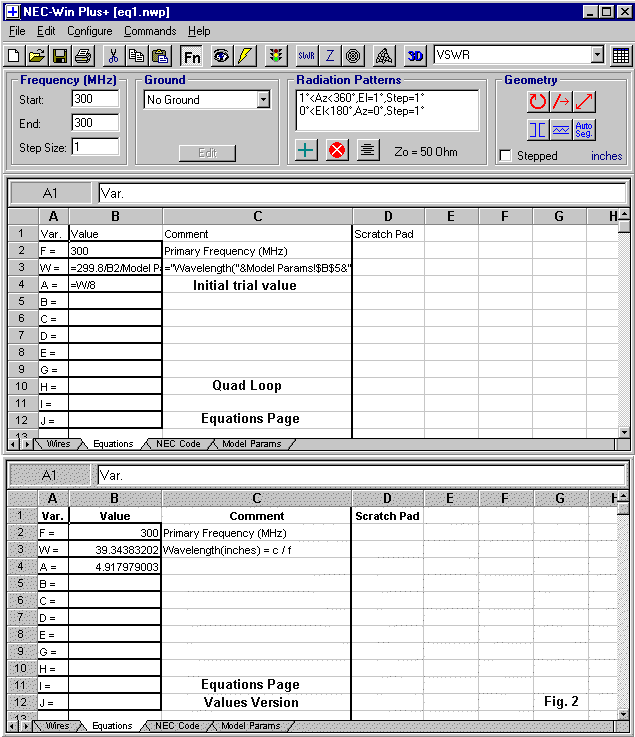Click the Print toolbar icon

82,56
